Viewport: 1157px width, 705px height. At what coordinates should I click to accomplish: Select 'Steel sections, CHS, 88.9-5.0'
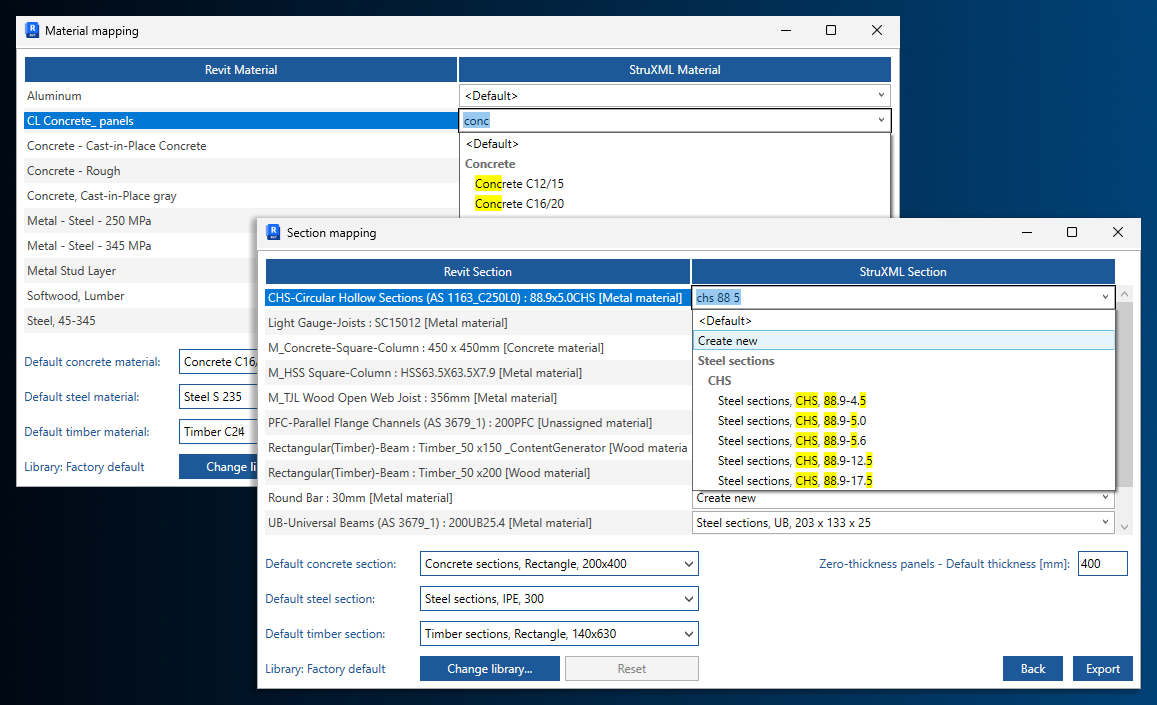tap(792, 421)
